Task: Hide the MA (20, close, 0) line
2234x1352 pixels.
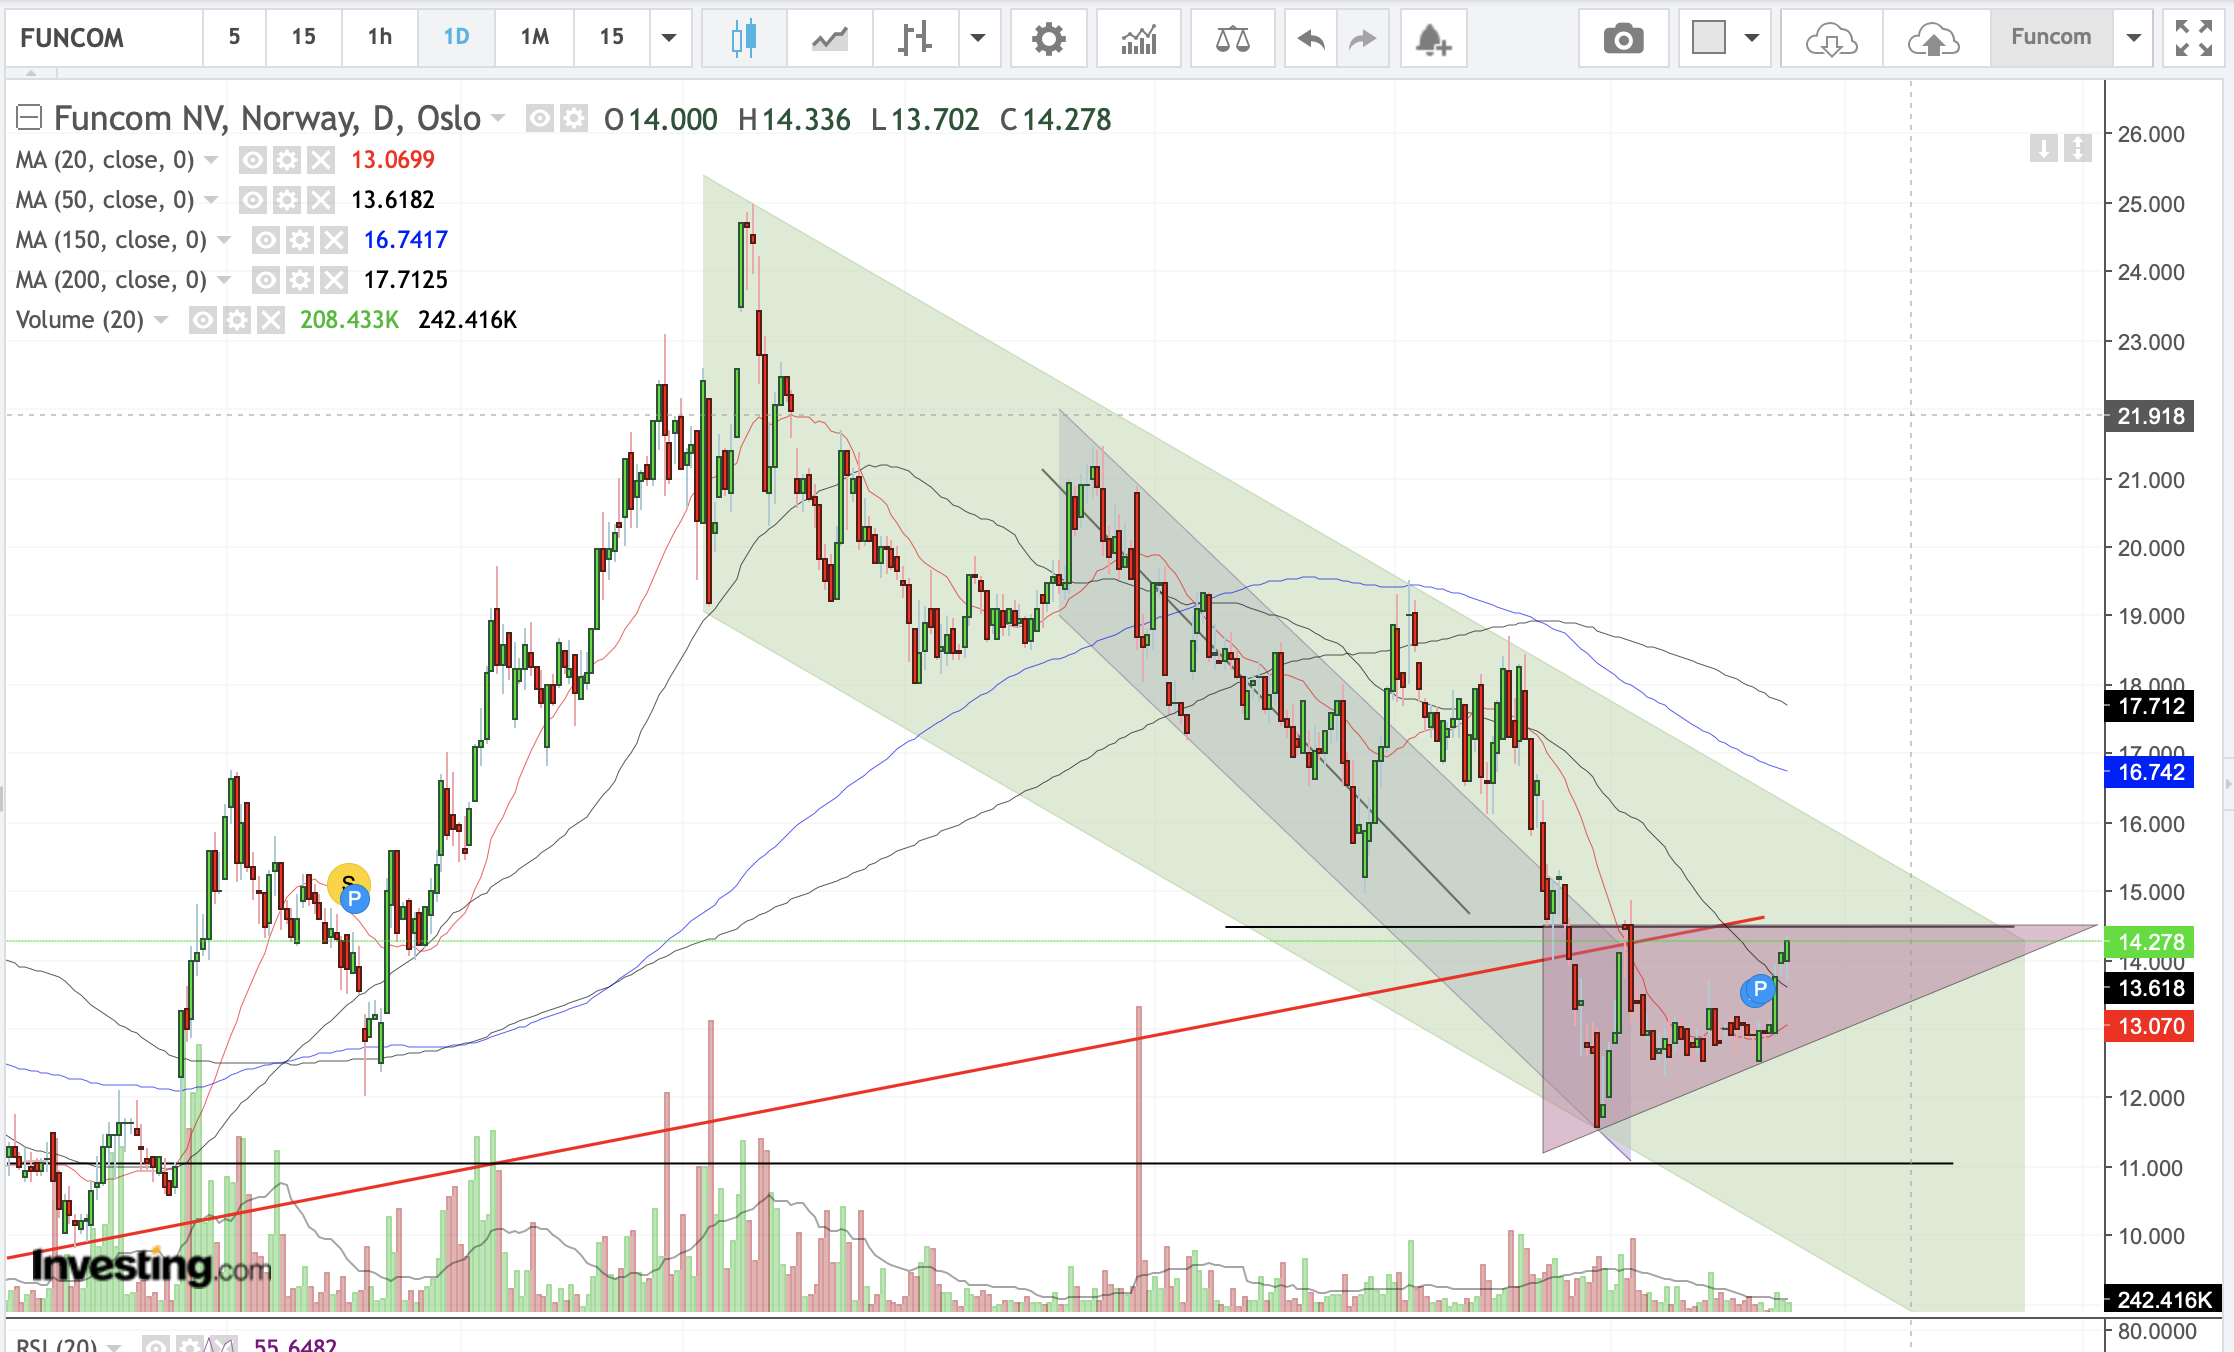Action: (253, 160)
